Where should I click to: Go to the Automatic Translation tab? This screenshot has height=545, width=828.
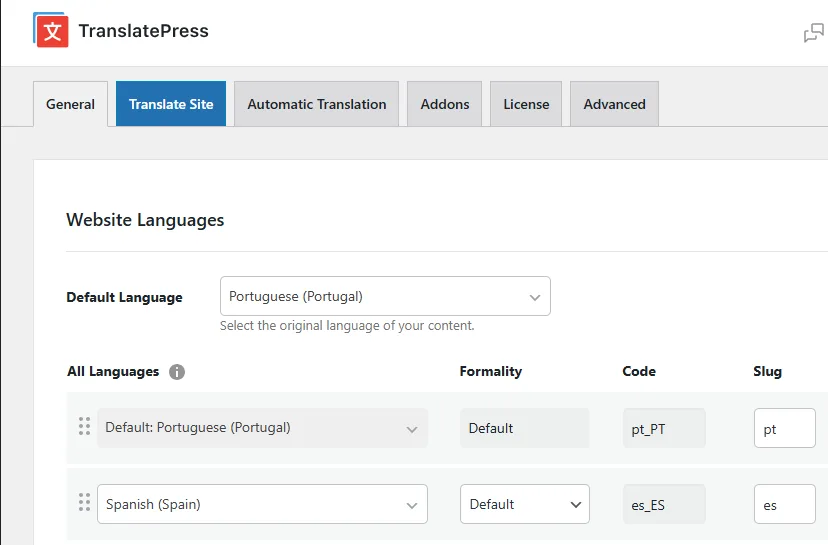point(316,104)
